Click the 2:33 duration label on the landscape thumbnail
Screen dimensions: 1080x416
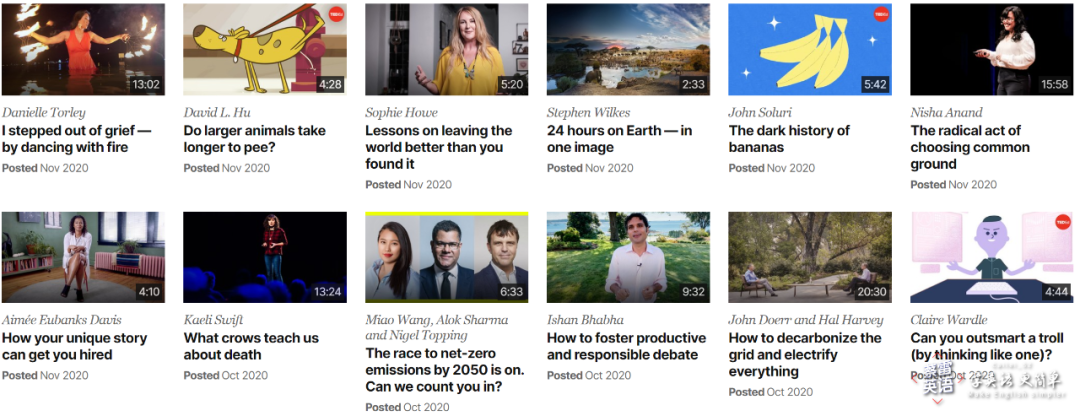pyautogui.click(x=694, y=85)
